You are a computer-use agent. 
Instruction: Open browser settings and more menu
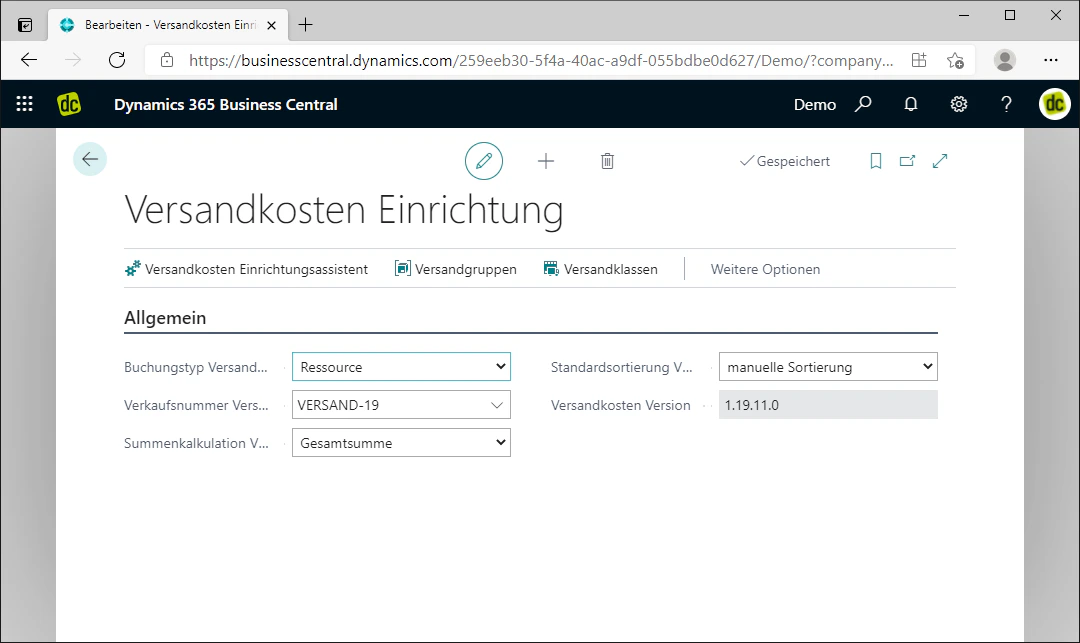(1050, 60)
